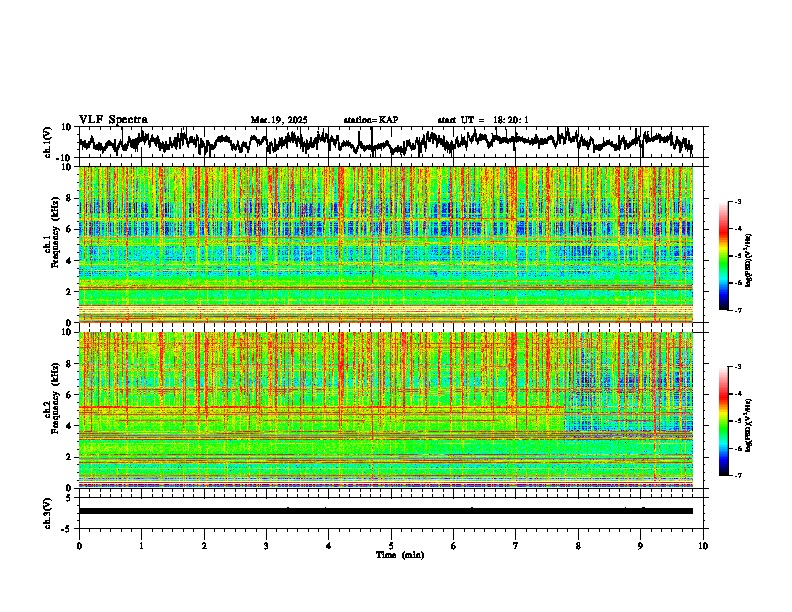Click time axis tick label "3"

[x=266, y=546]
